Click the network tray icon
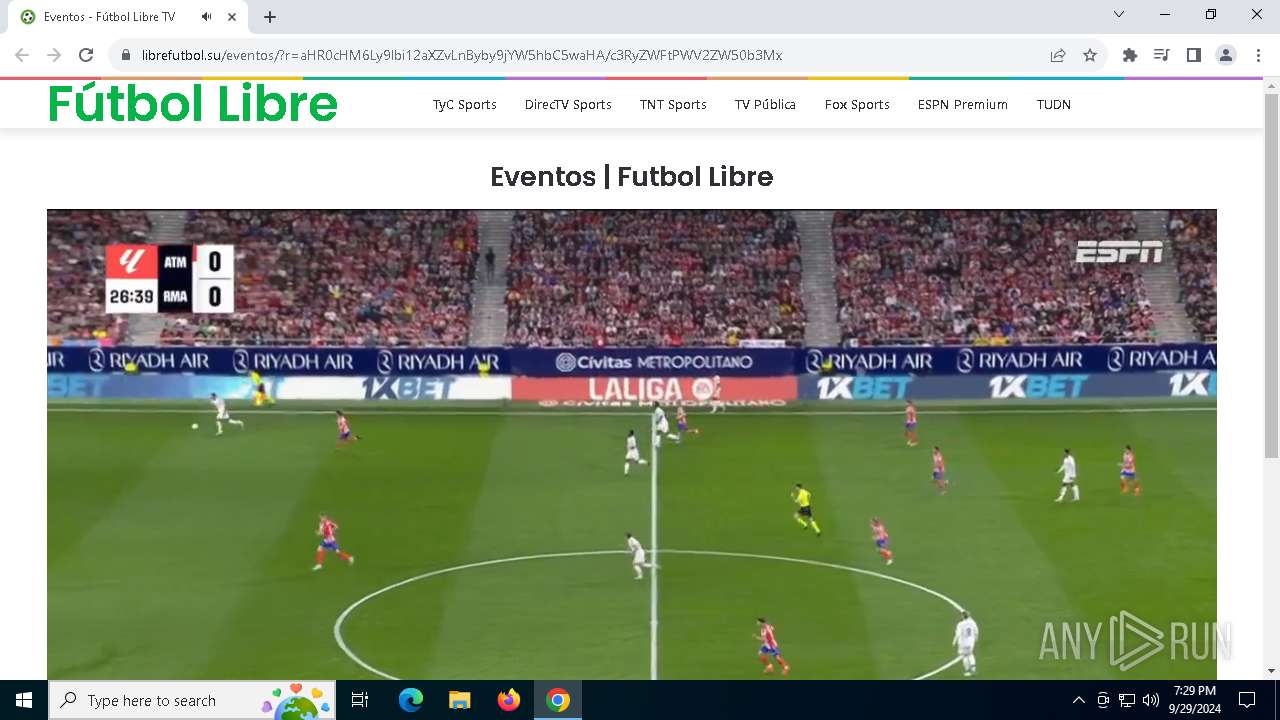Screen dimensions: 1280x720 click(x=1127, y=700)
